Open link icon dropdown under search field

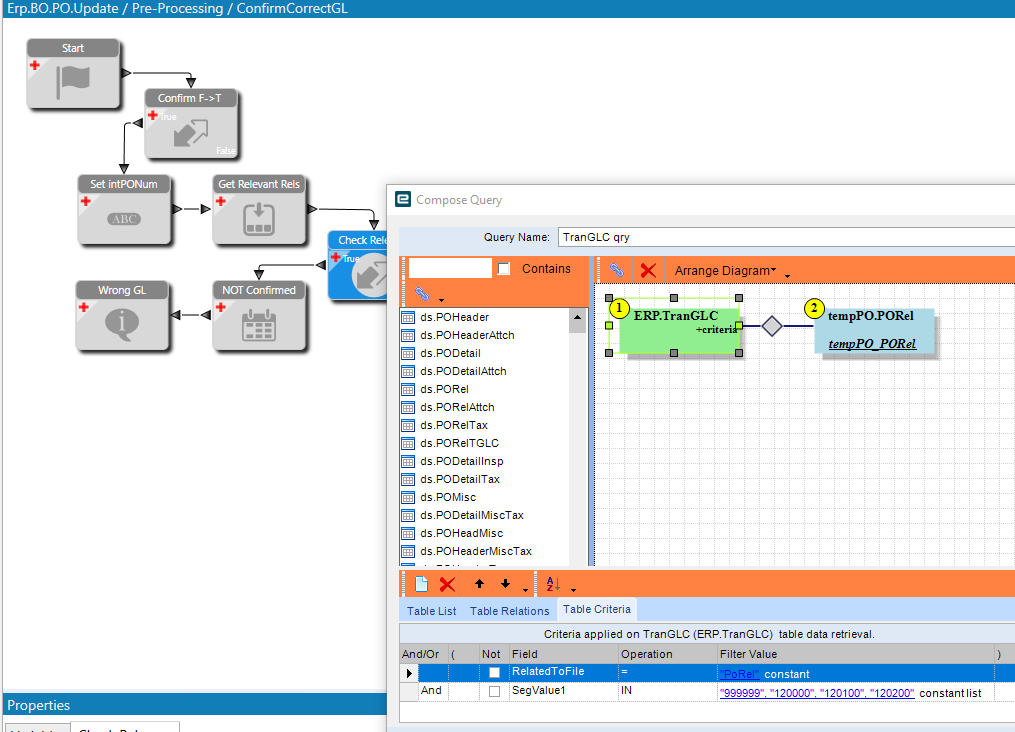pyautogui.click(x=441, y=300)
